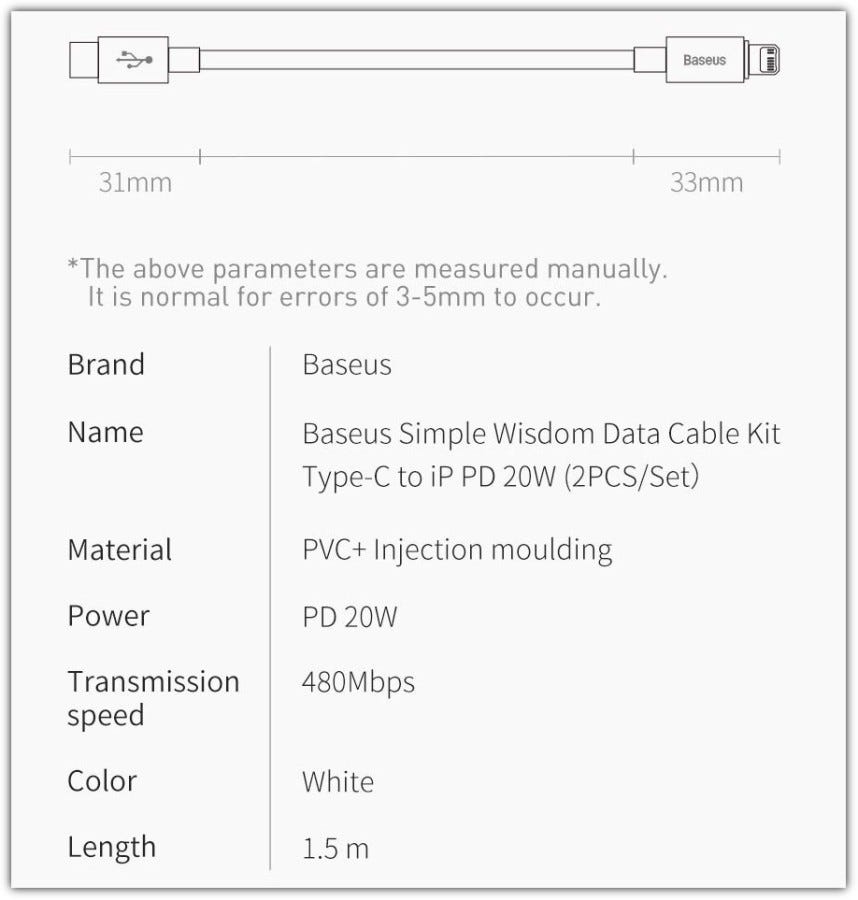
Task: Click the Name row label
Action: 105,433
